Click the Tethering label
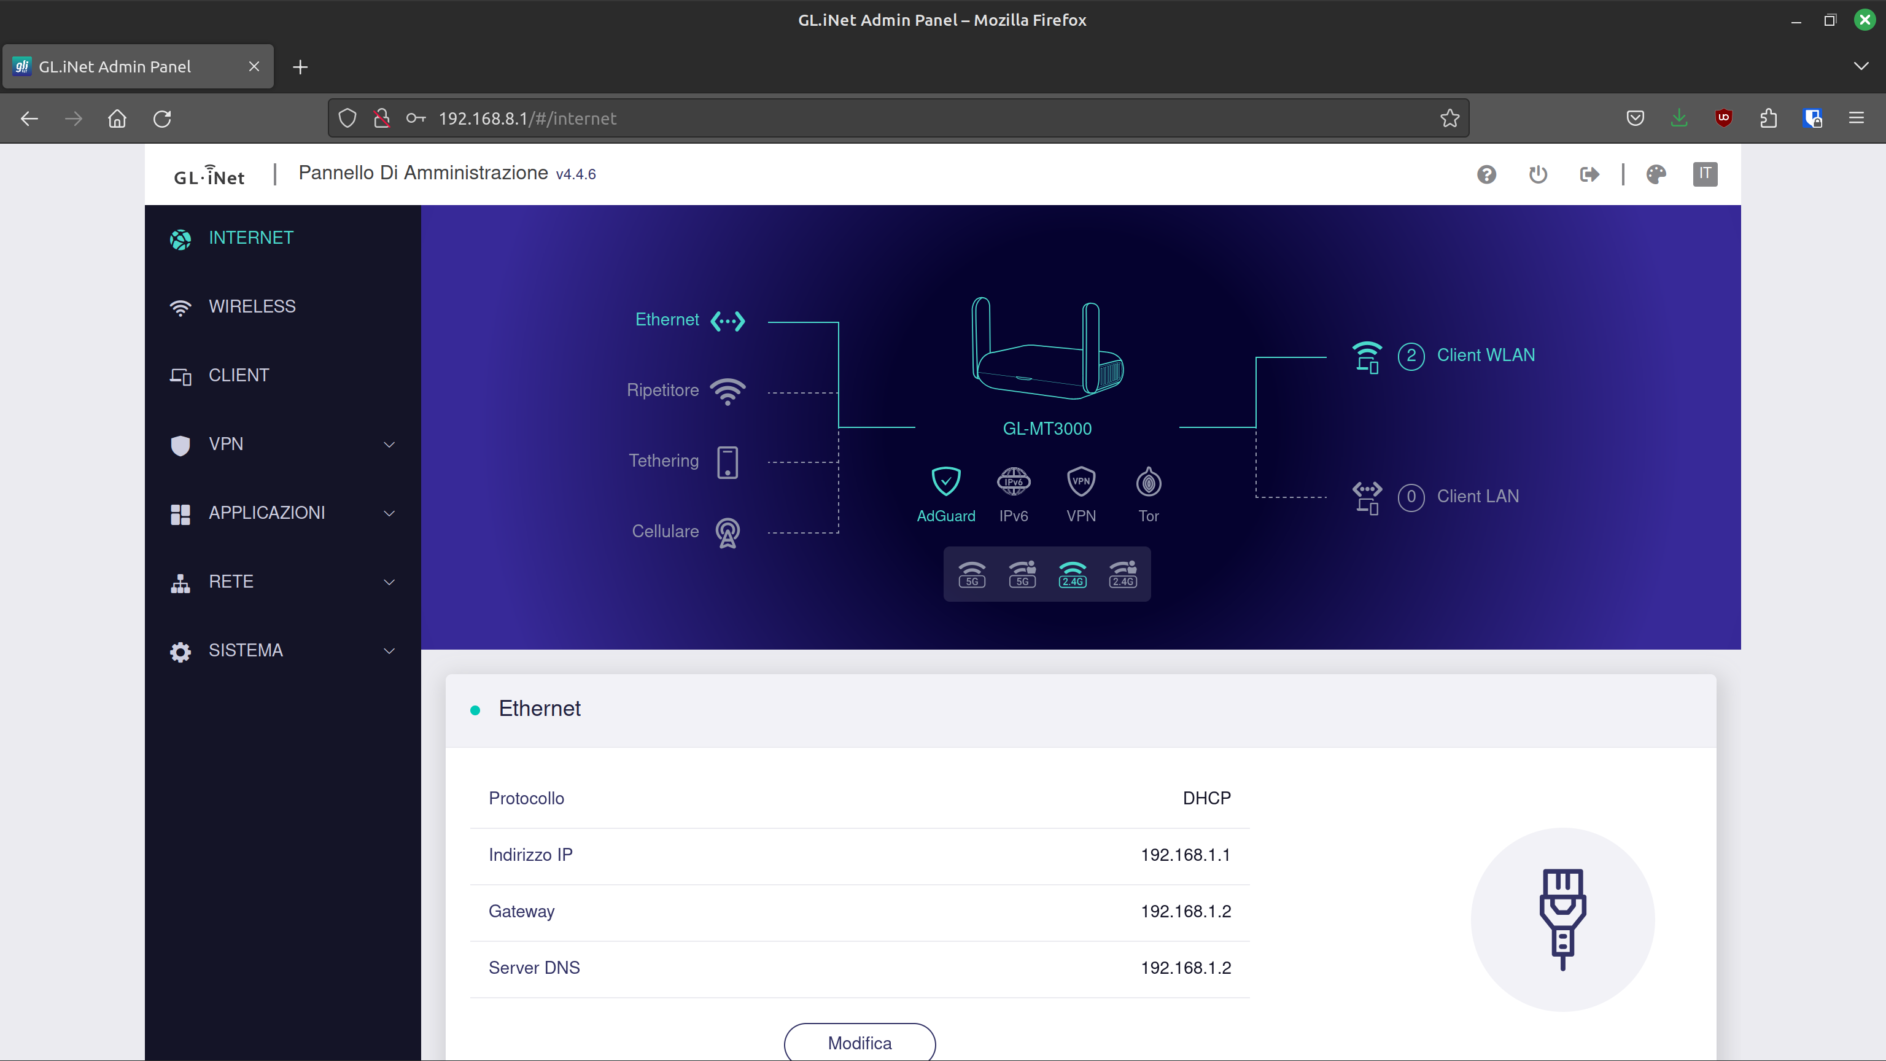Image resolution: width=1886 pixels, height=1061 pixels. (x=664, y=460)
